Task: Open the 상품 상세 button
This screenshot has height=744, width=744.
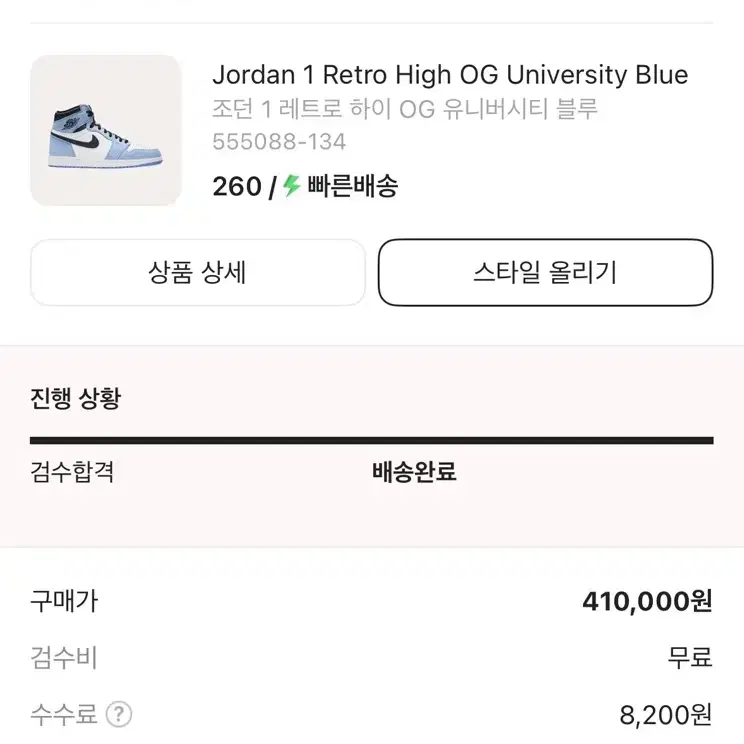Action: [197, 272]
